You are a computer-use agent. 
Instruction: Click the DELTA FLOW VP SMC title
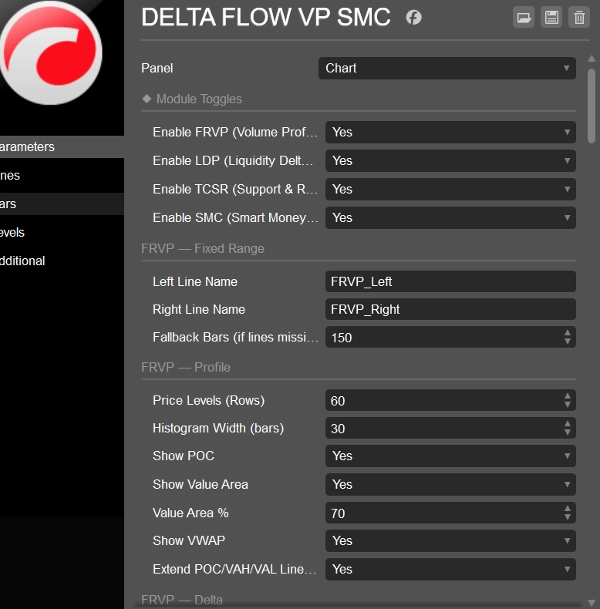266,17
